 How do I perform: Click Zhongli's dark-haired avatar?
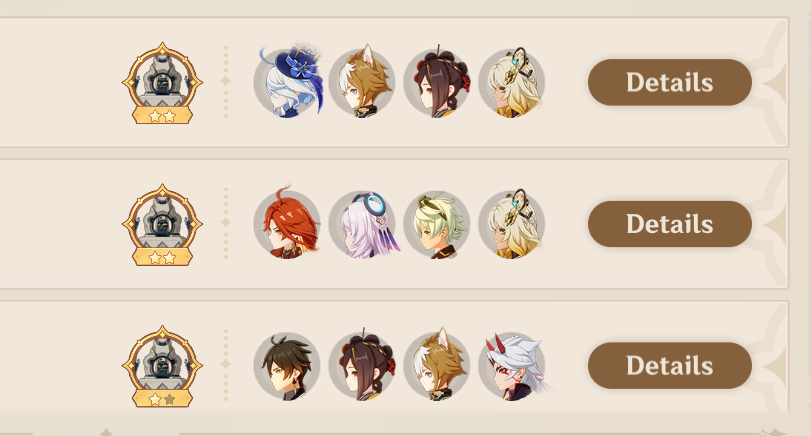287,365
